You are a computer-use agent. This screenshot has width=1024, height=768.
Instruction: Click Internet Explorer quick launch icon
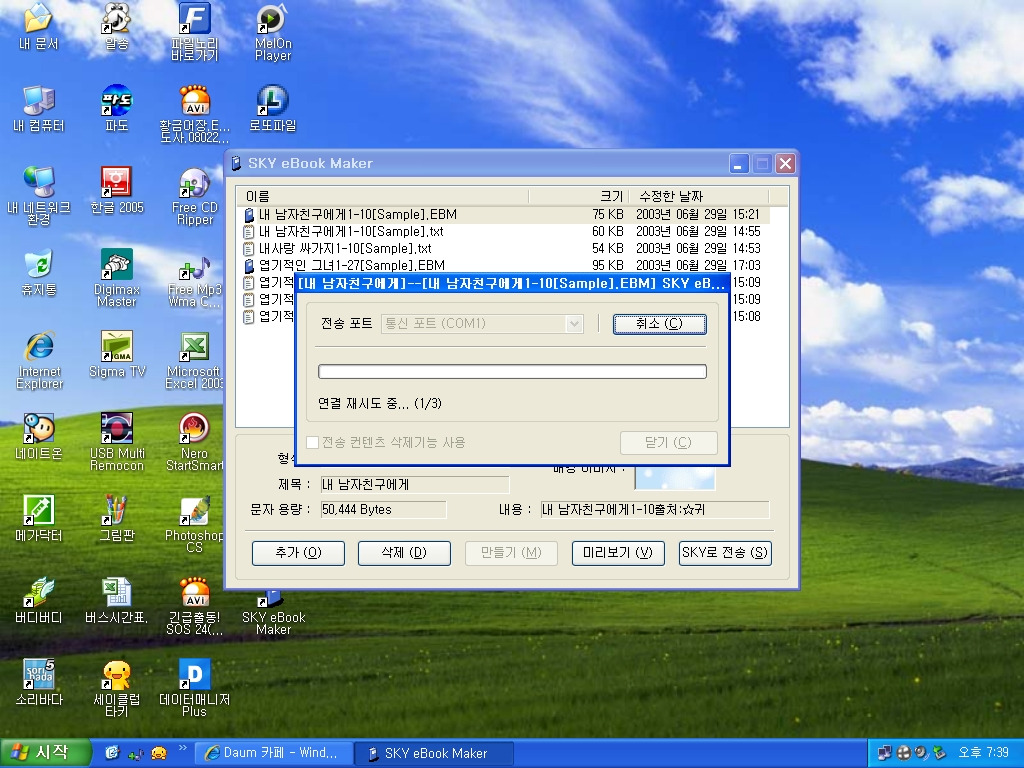pyautogui.click(x=112, y=753)
